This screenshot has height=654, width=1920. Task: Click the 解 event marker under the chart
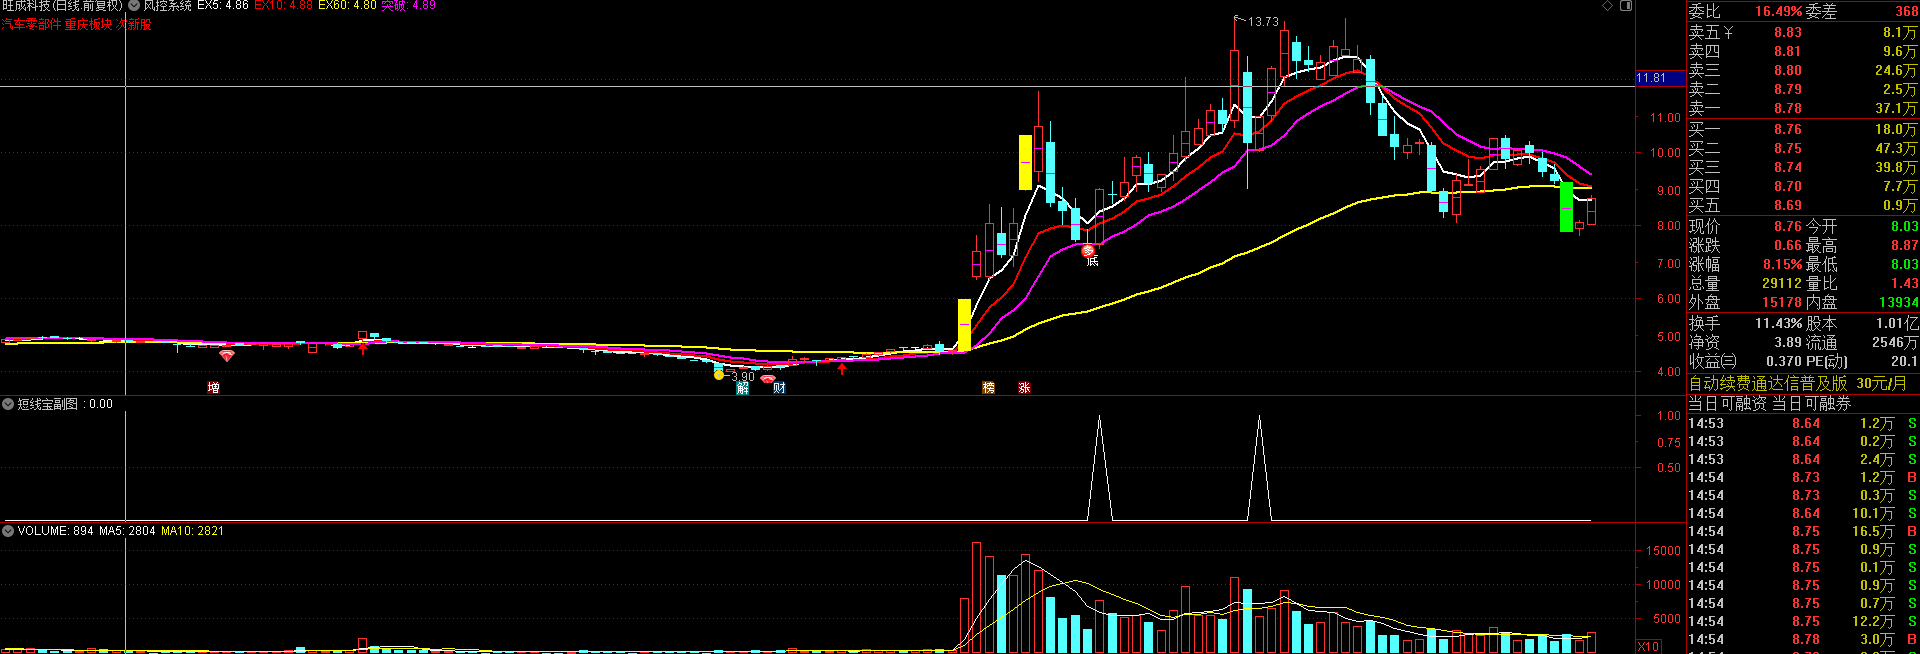coord(742,388)
